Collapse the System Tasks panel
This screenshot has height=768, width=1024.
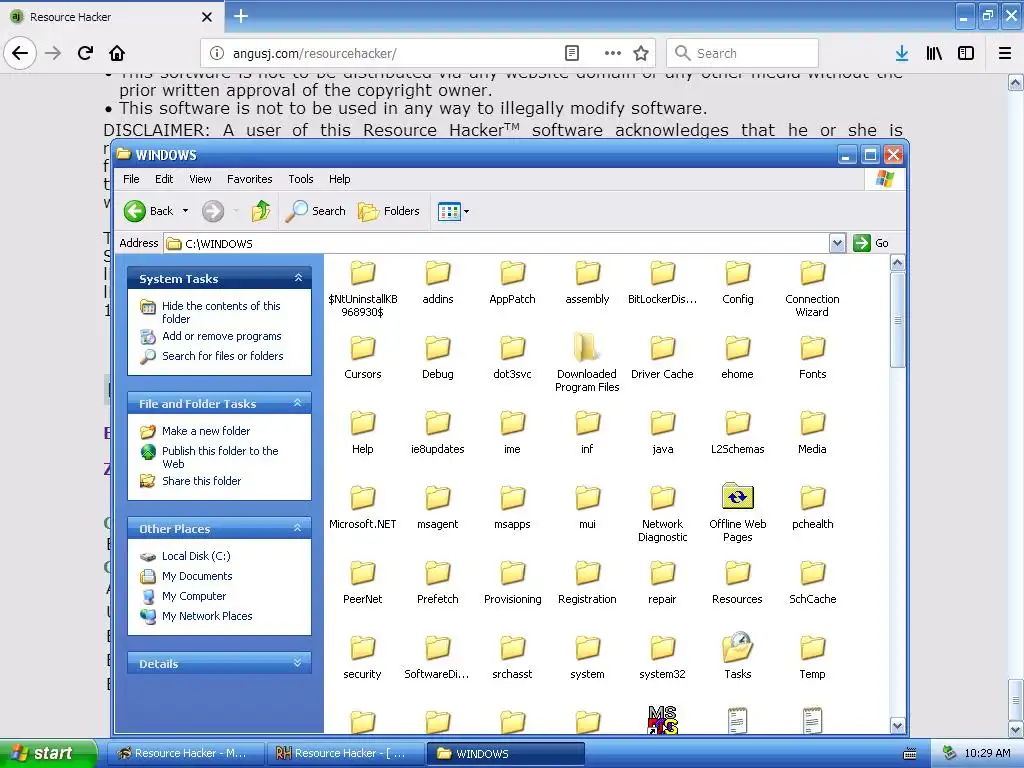coord(298,278)
